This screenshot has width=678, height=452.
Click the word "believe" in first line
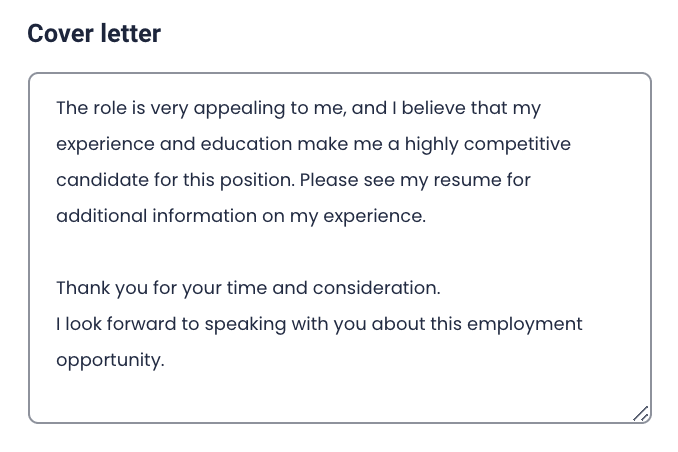433,108
